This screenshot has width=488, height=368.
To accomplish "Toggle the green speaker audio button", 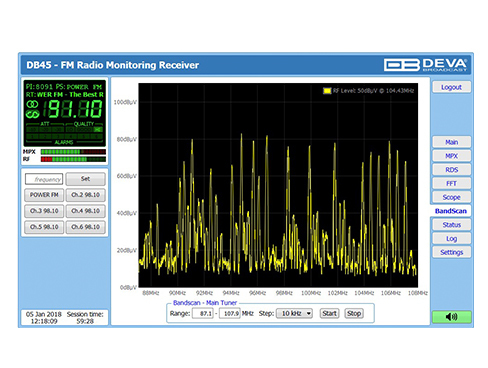I will (x=452, y=317).
